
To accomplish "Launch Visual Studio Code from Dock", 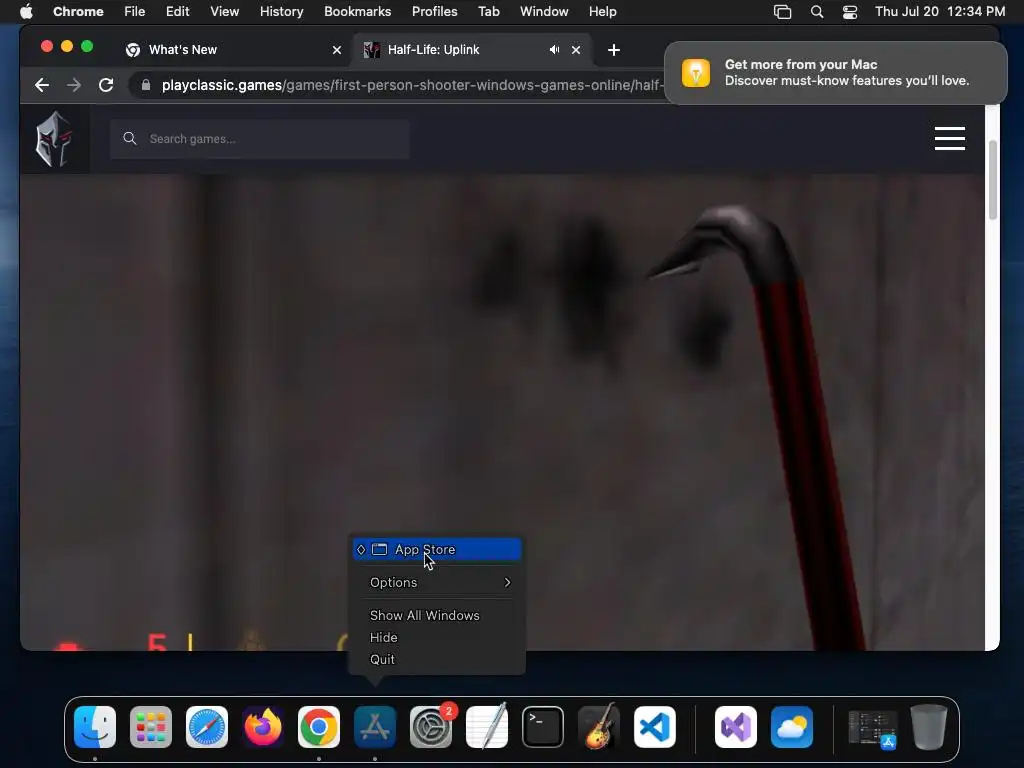I will (x=655, y=727).
